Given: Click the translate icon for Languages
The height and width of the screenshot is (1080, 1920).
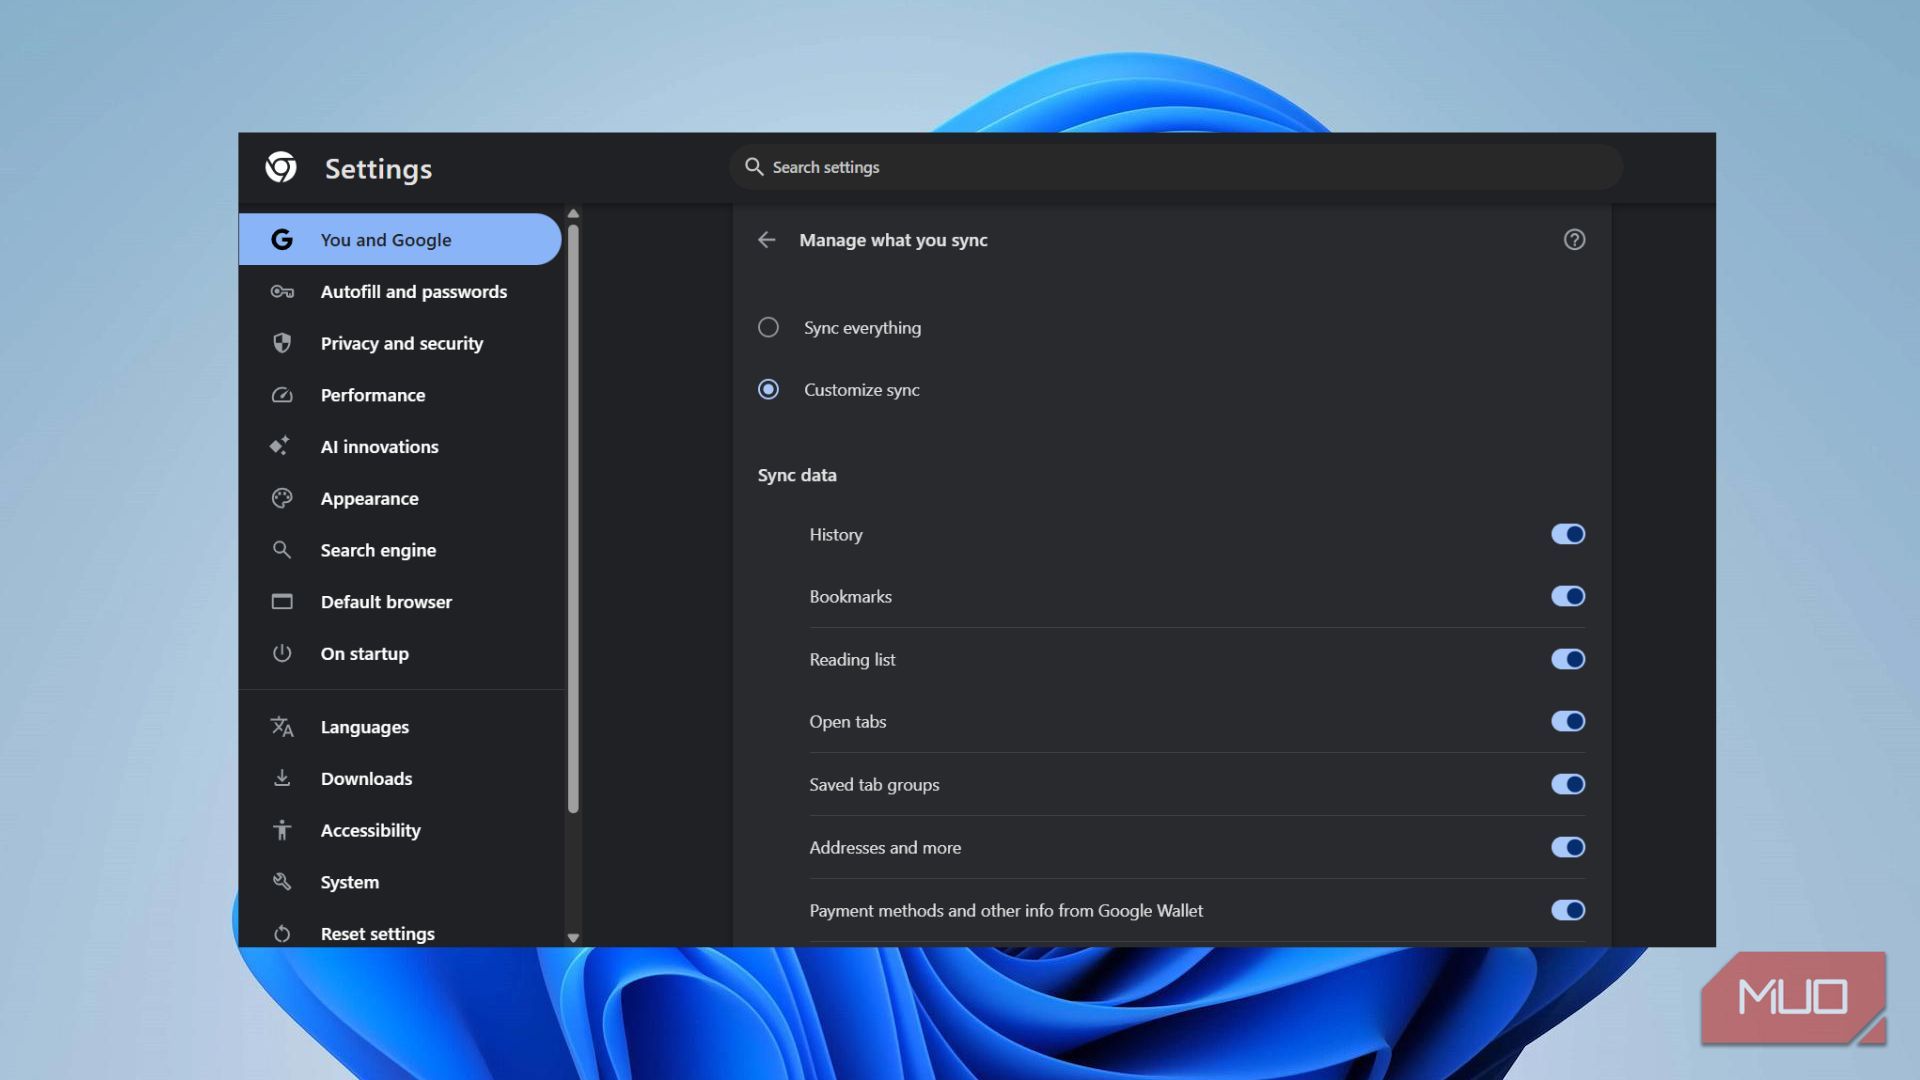Looking at the screenshot, I should pos(282,727).
